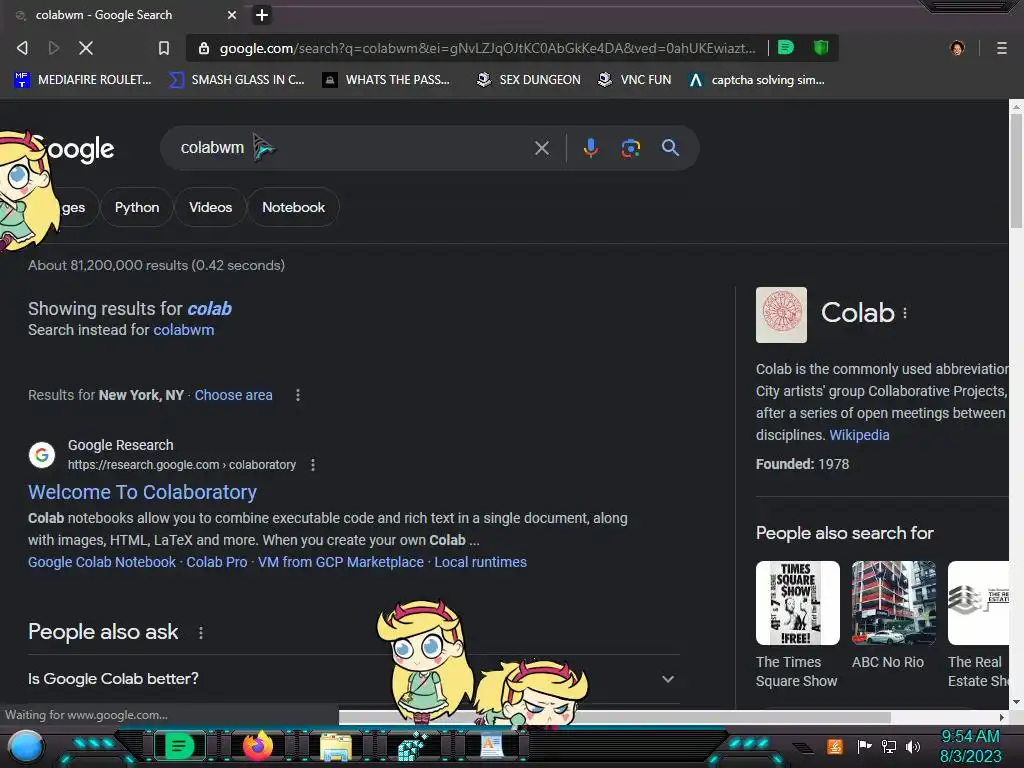Open the volume speaker tray icon
The image size is (1024, 768).
click(x=912, y=746)
